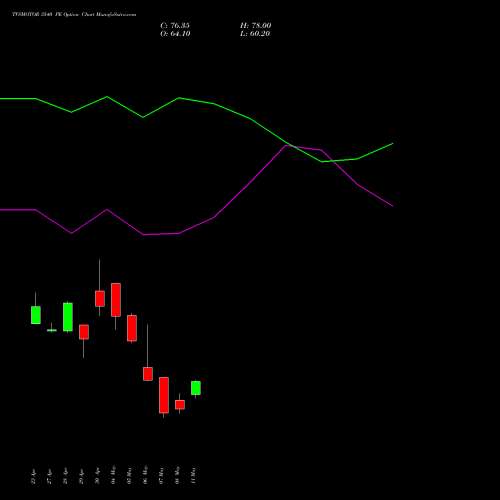Select the tall red candle with lowest bottom
The width and height of the screenshot is (500, 500).
point(164,395)
